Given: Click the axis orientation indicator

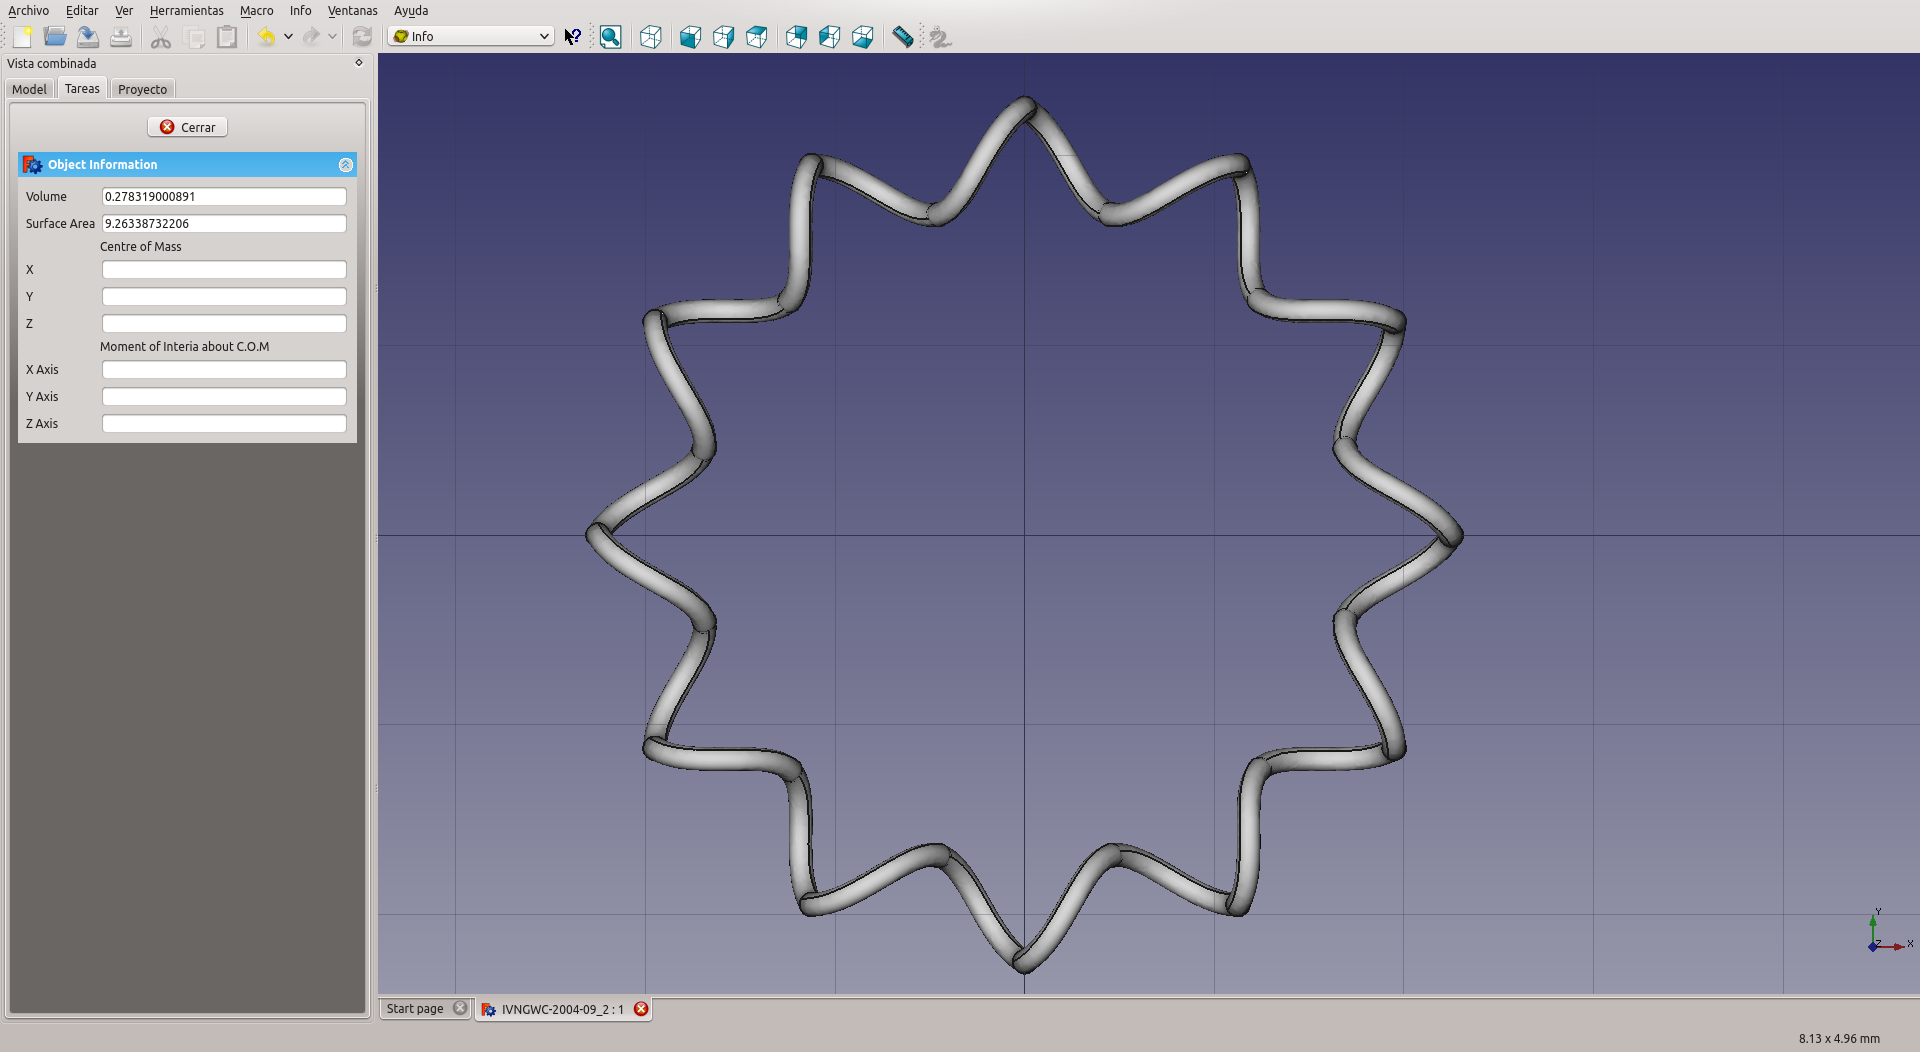Looking at the screenshot, I should (x=1888, y=932).
